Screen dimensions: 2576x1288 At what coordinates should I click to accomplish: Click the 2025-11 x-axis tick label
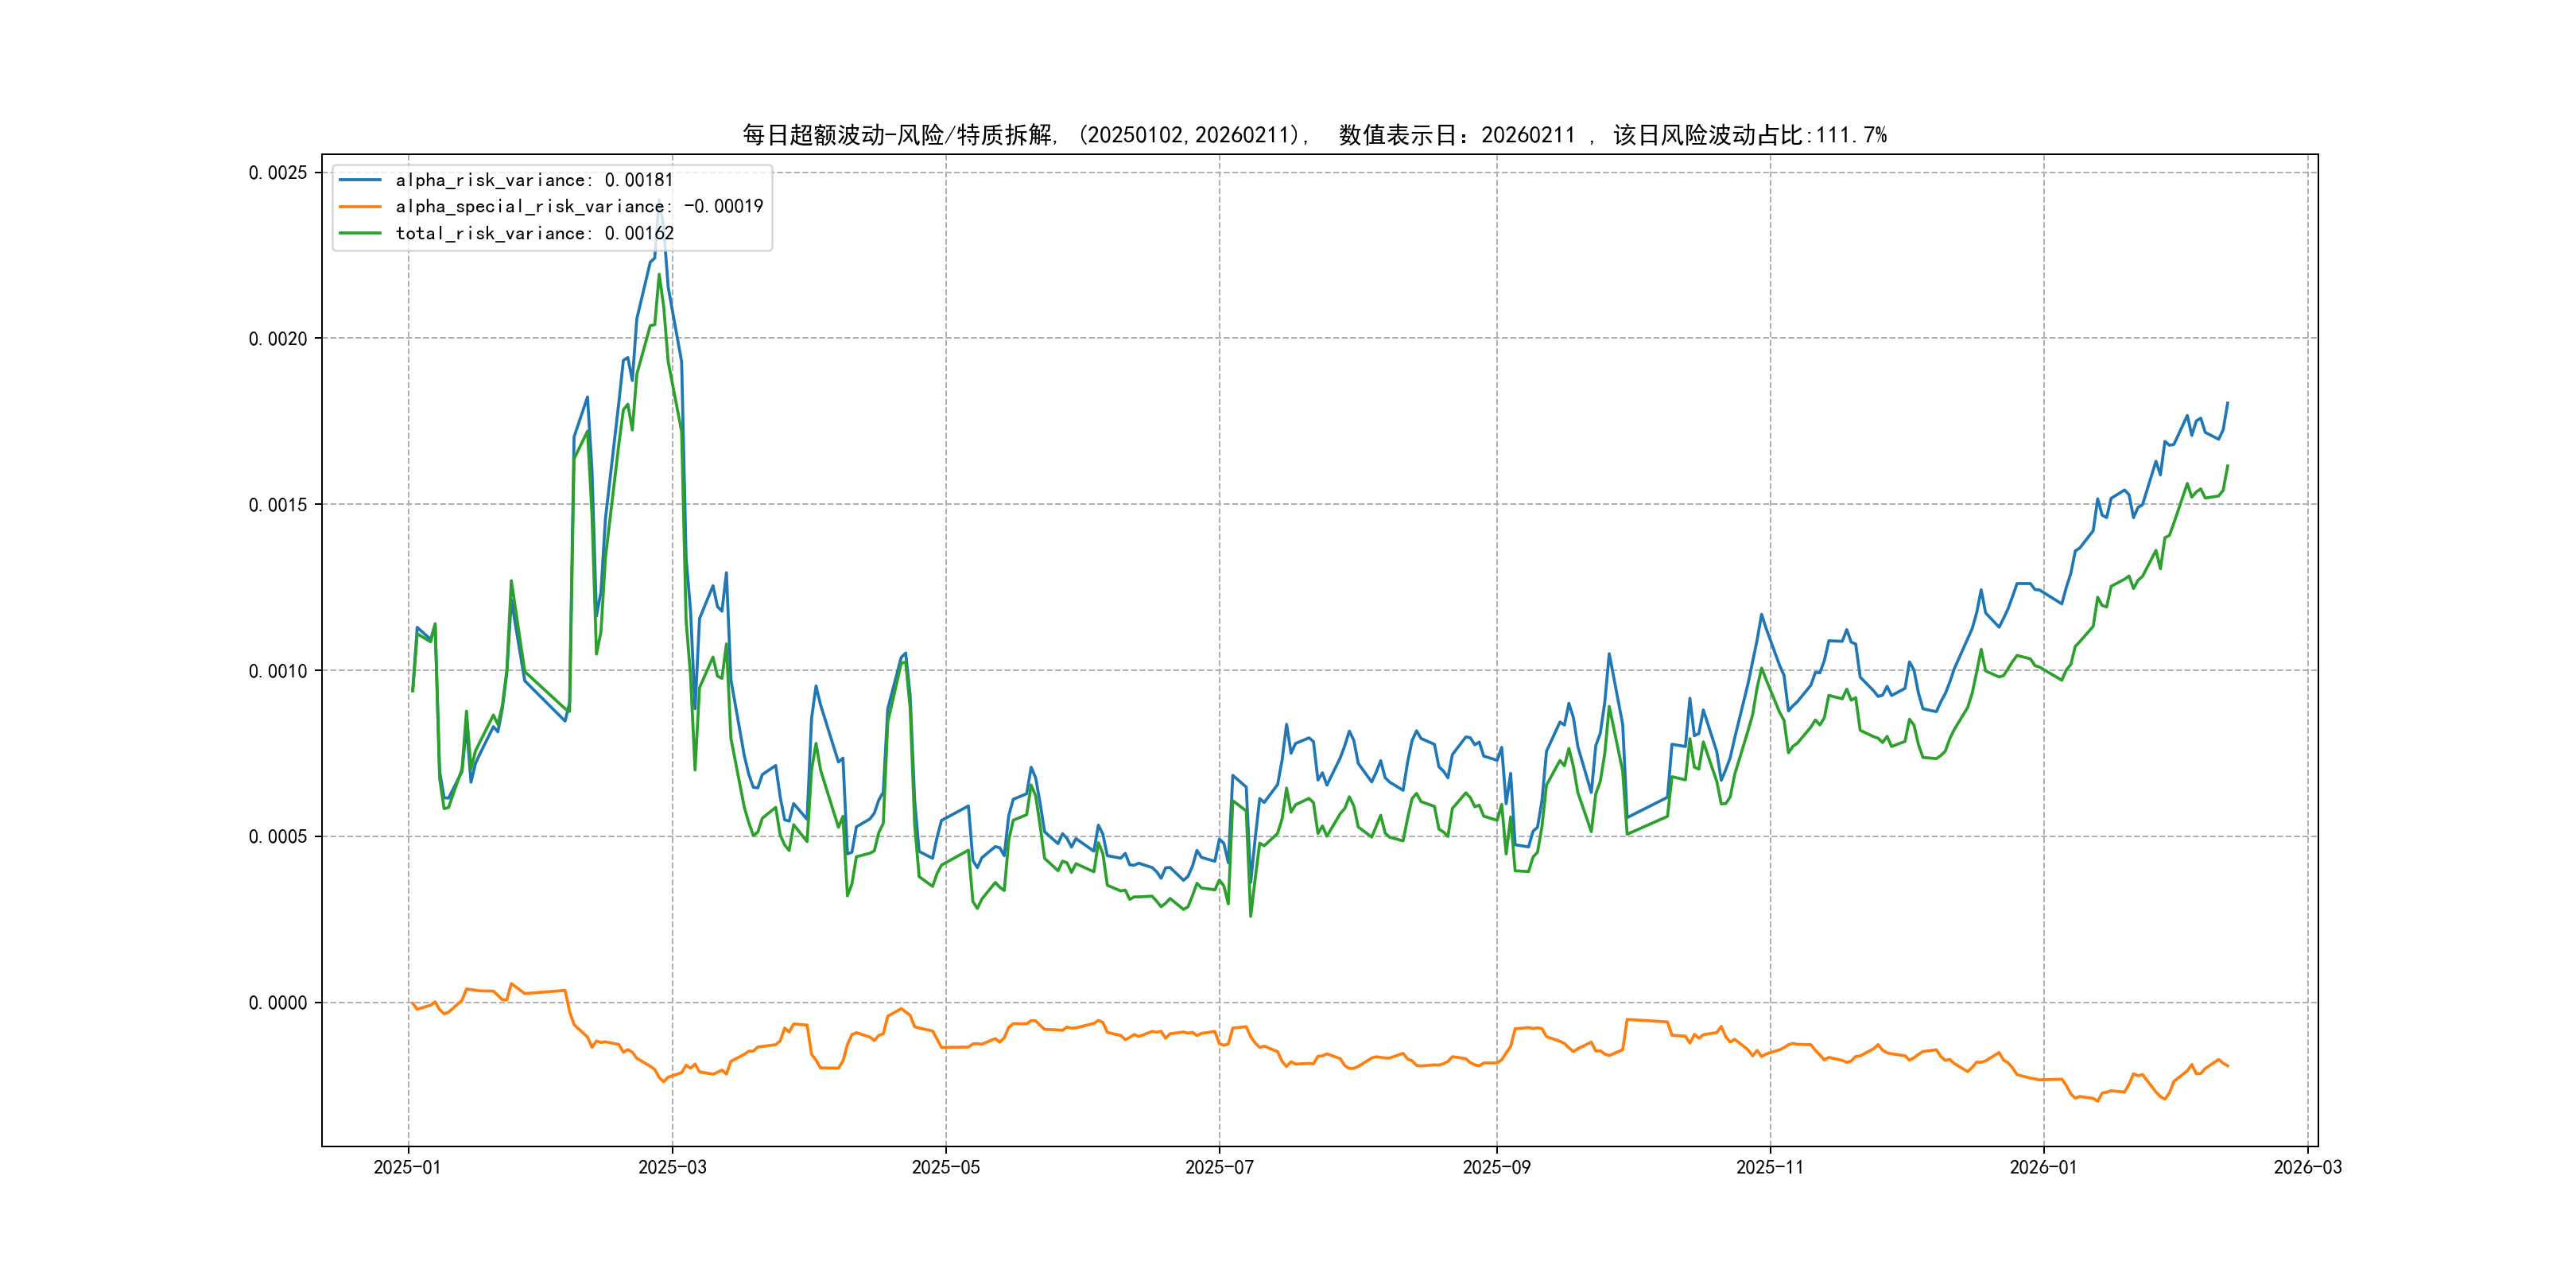[x=1770, y=1167]
